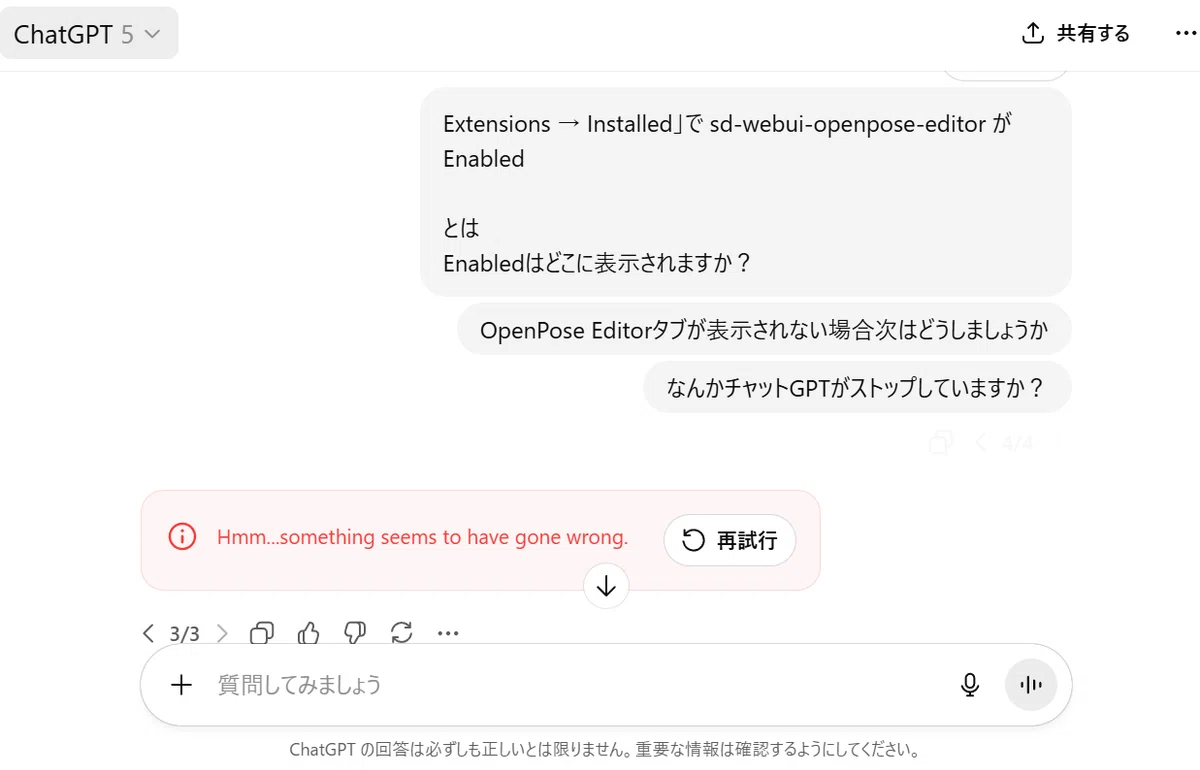The height and width of the screenshot is (770, 1200).
Task: Copy the response using the copy icon
Action: [262, 633]
